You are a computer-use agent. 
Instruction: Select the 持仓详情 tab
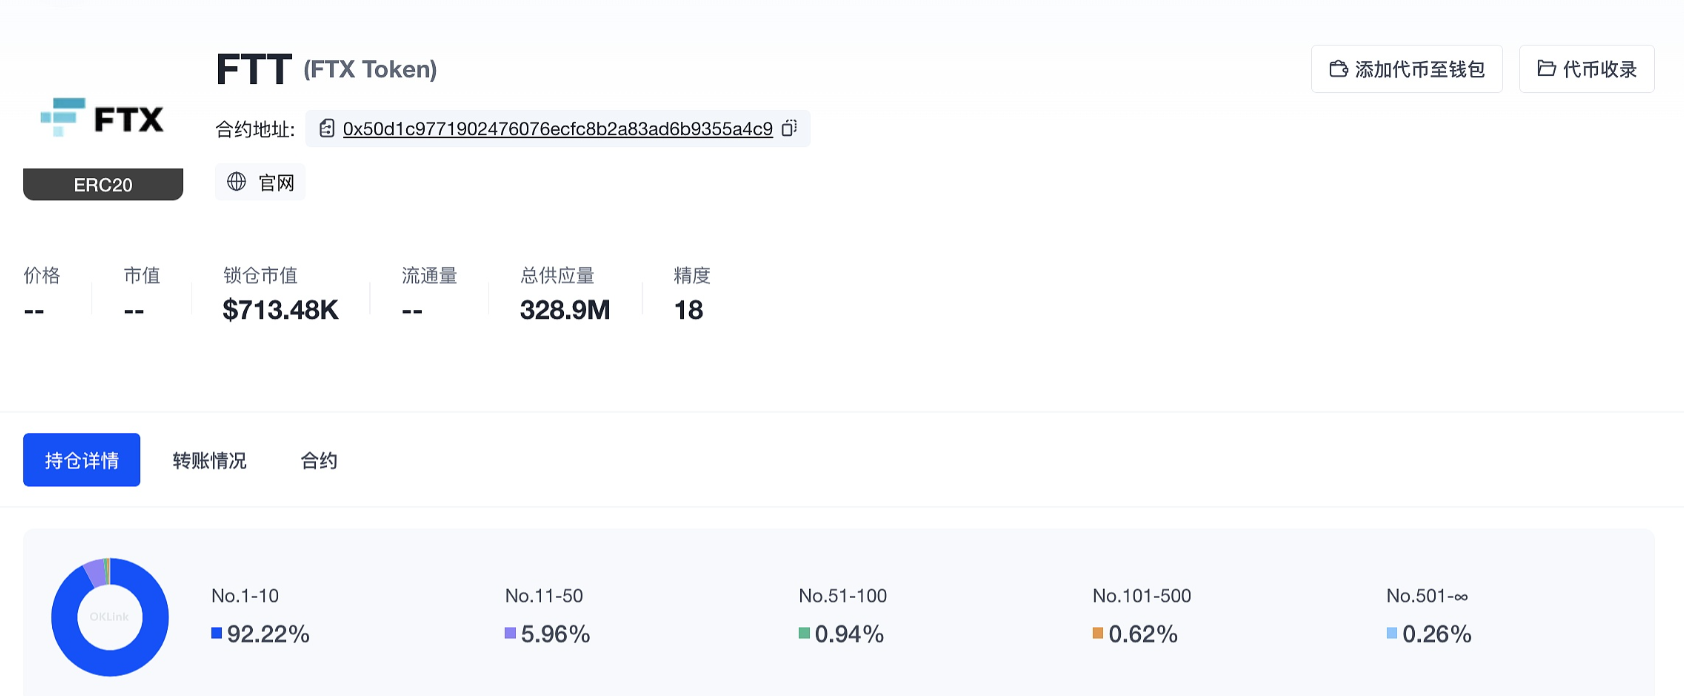point(82,460)
